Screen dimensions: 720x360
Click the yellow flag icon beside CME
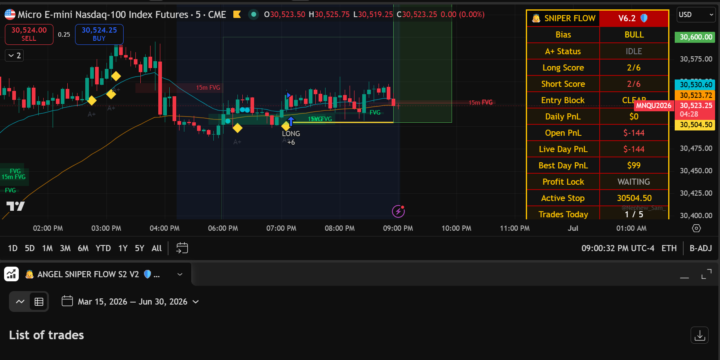click(x=237, y=15)
